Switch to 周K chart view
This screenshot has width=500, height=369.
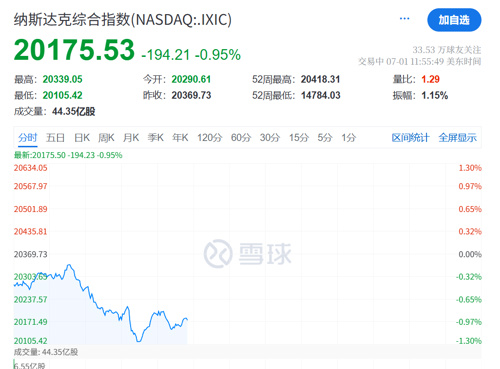click(106, 137)
